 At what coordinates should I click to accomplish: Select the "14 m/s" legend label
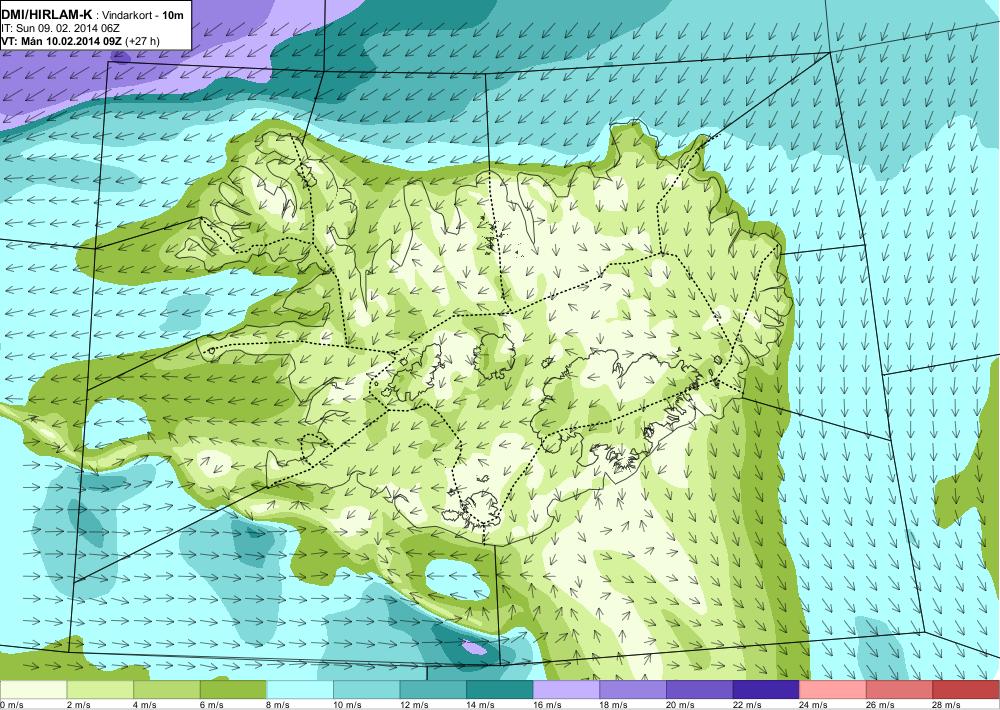[480, 705]
